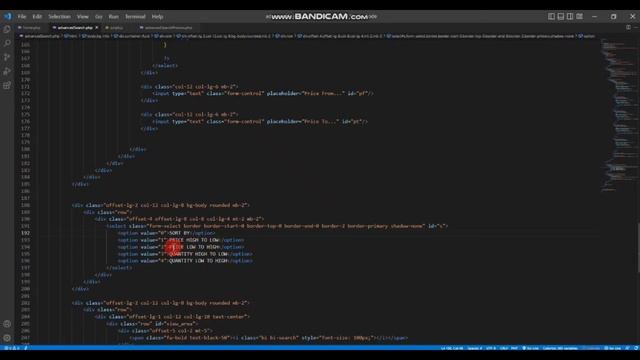Switch to the third editor tab

click(116, 28)
